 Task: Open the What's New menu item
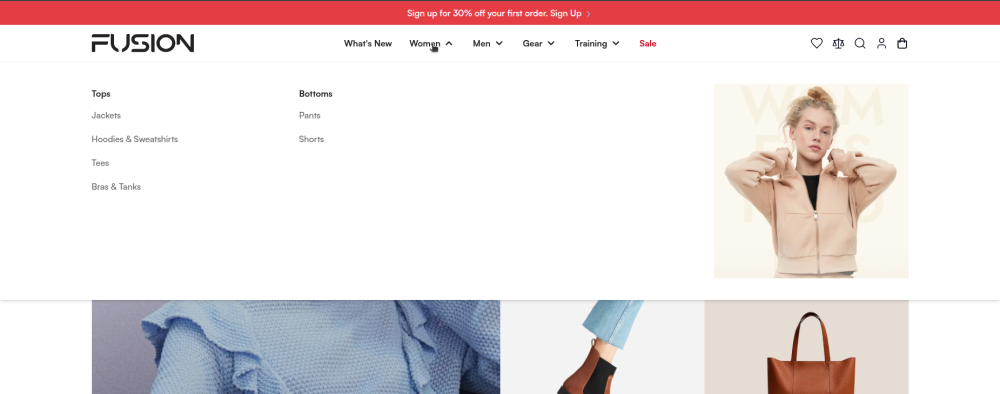pyautogui.click(x=368, y=43)
